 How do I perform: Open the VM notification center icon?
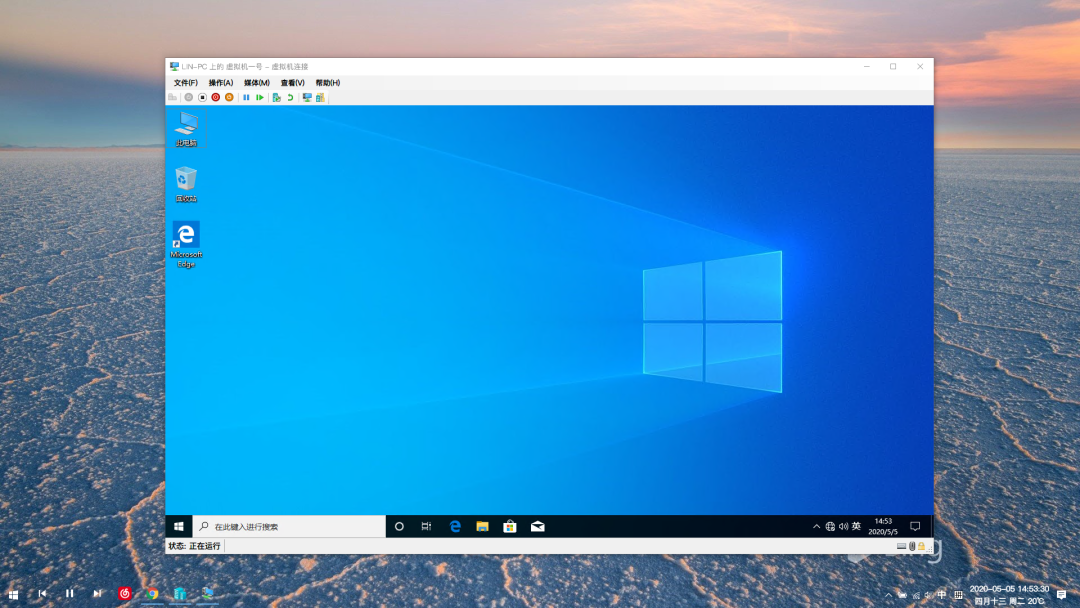(915, 527)
